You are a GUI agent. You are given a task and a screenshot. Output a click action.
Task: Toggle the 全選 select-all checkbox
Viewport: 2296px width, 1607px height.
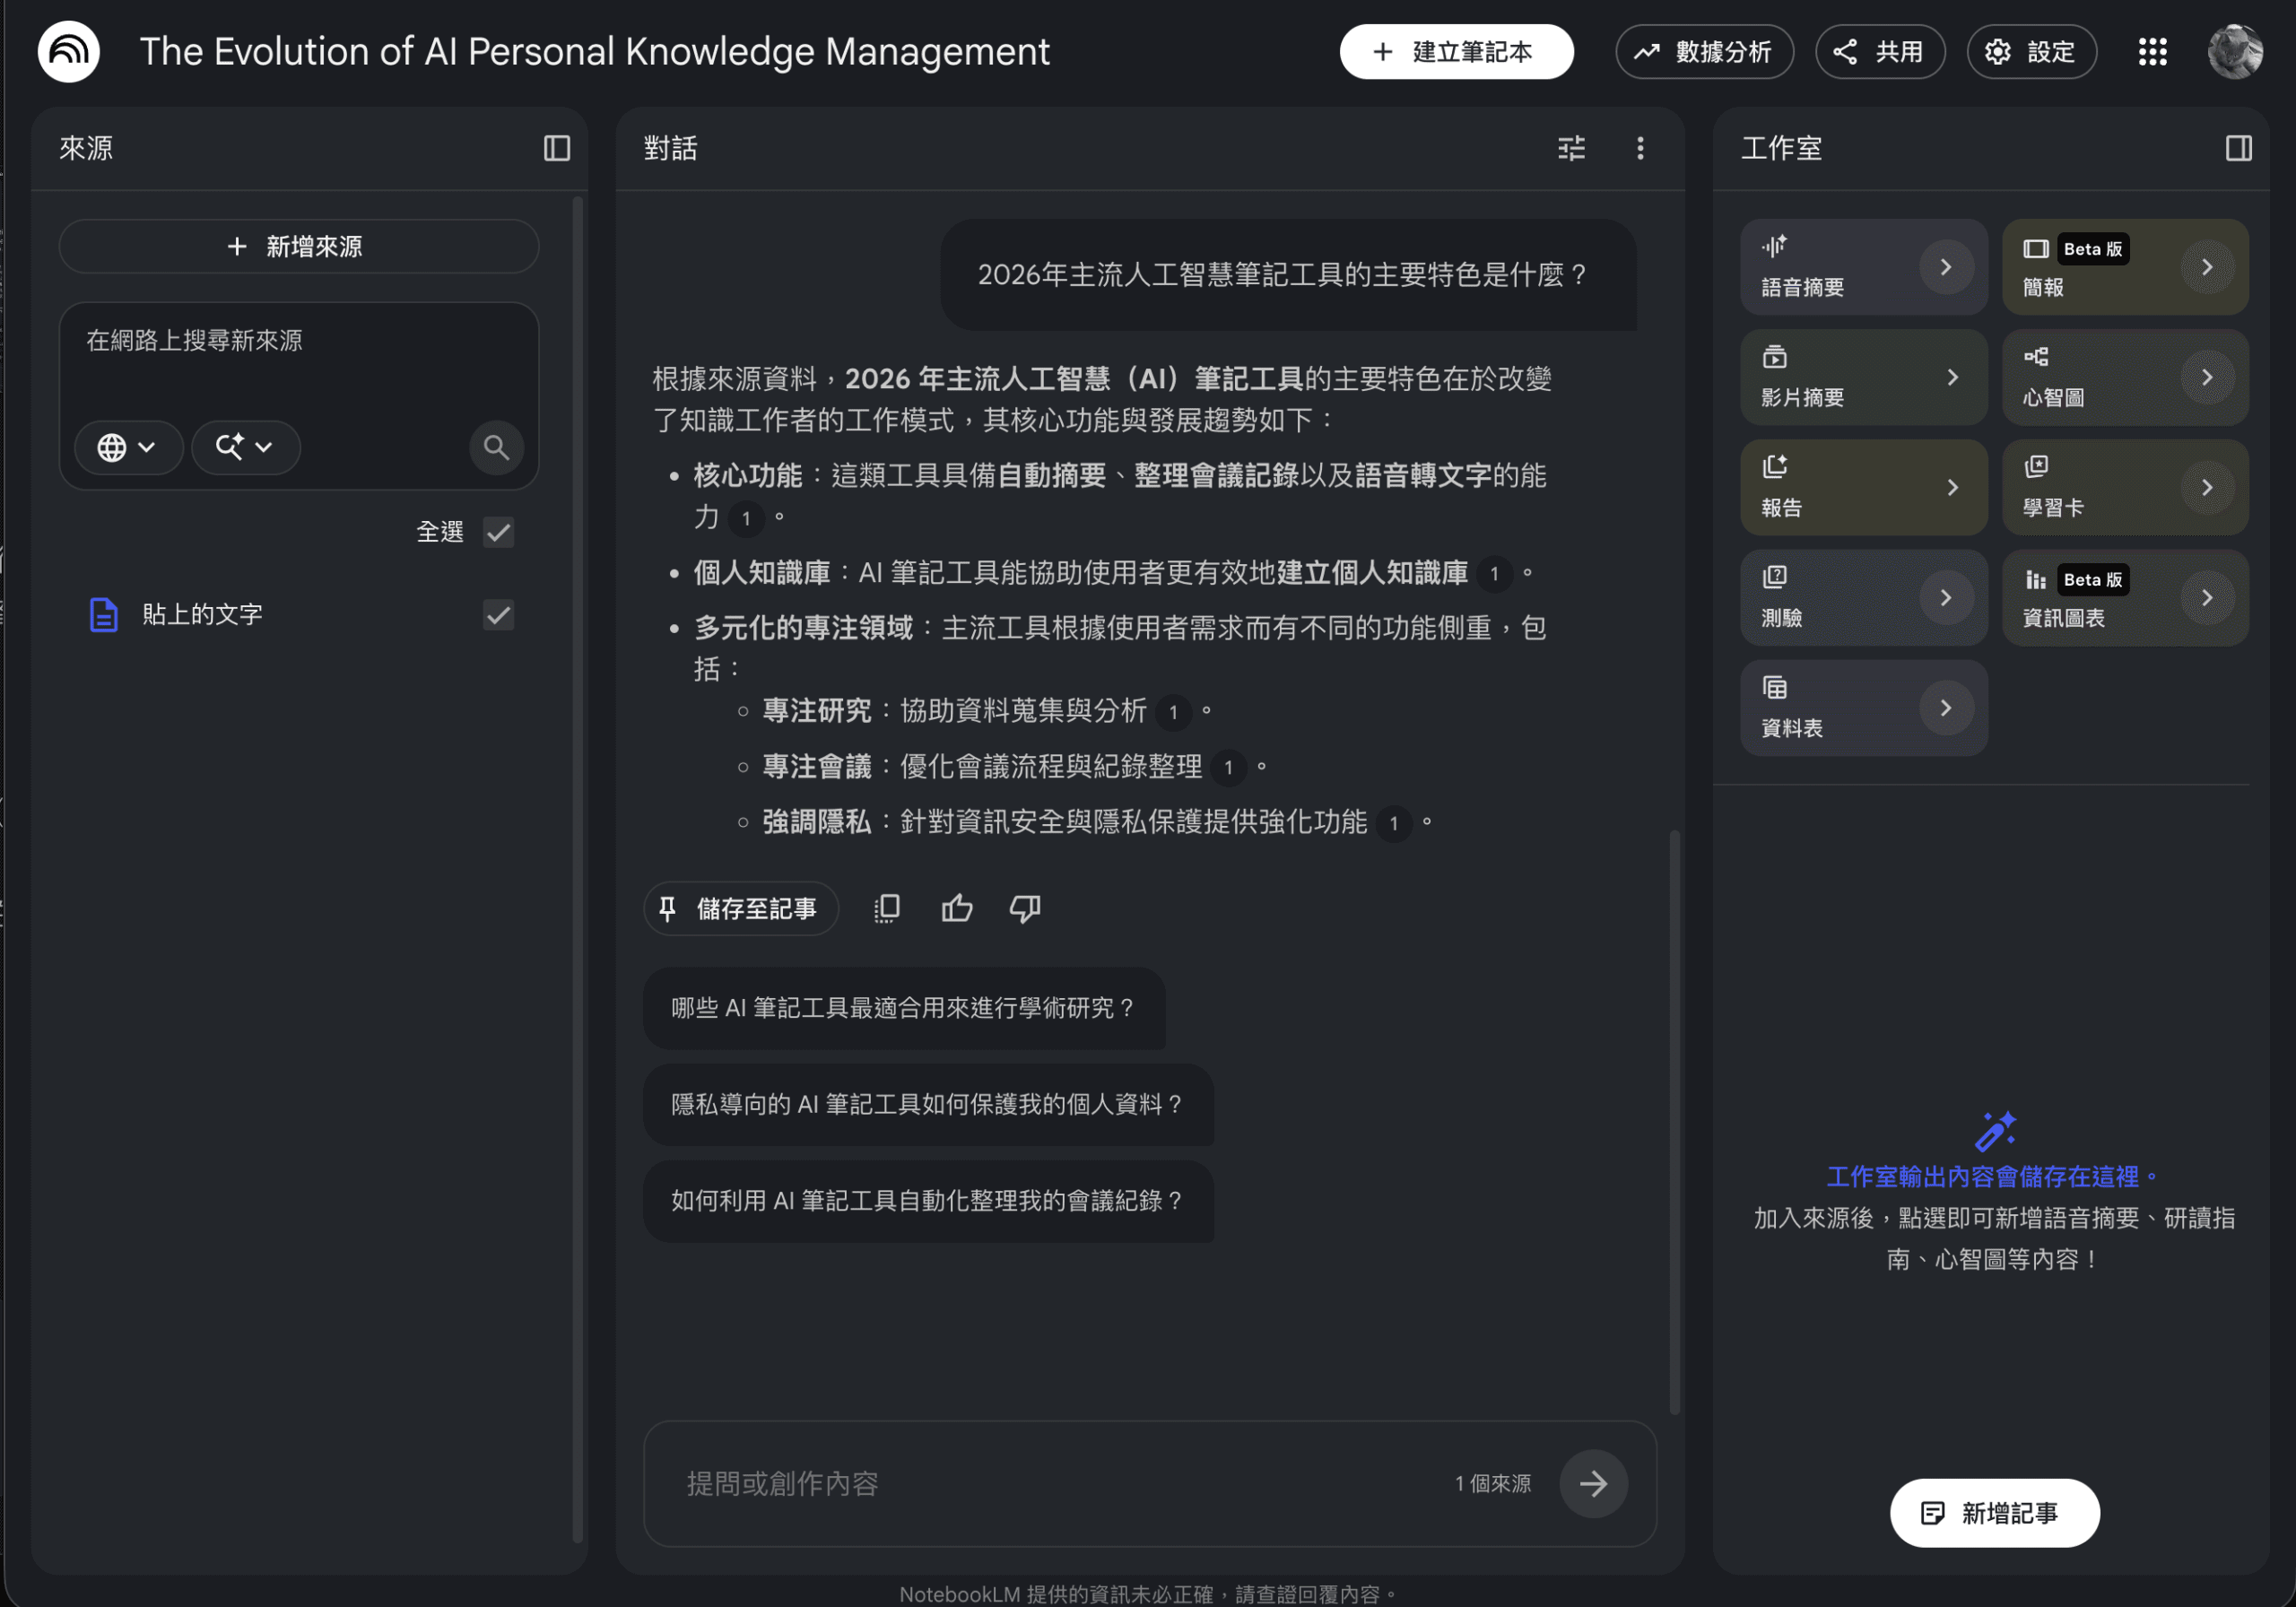pyautogui.click(x=498, y=532)
